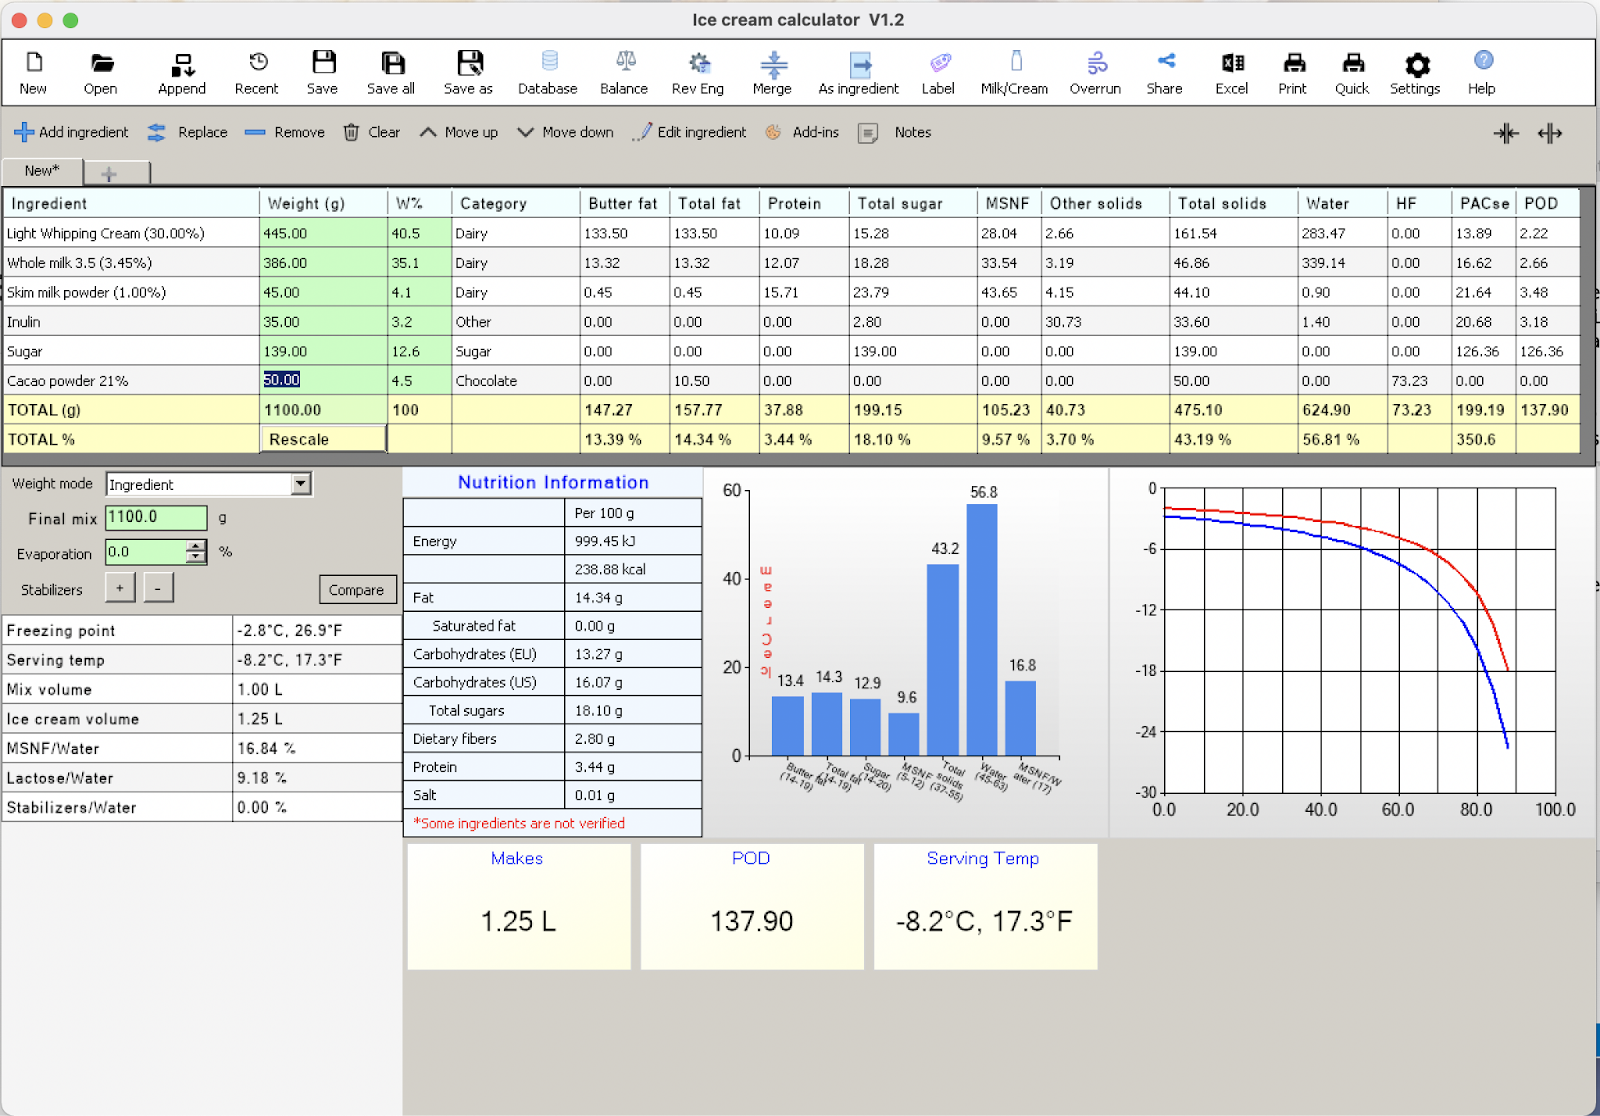Open recipe Notes
The image size is (1600, 1116).
point(895,132)
